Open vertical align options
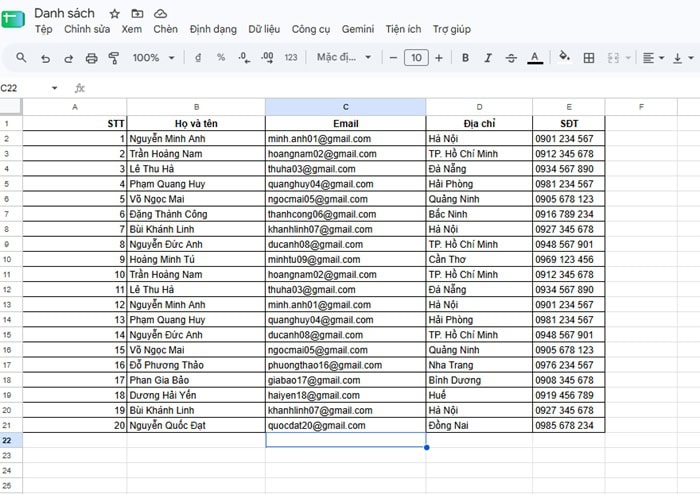 coord(683,58)
